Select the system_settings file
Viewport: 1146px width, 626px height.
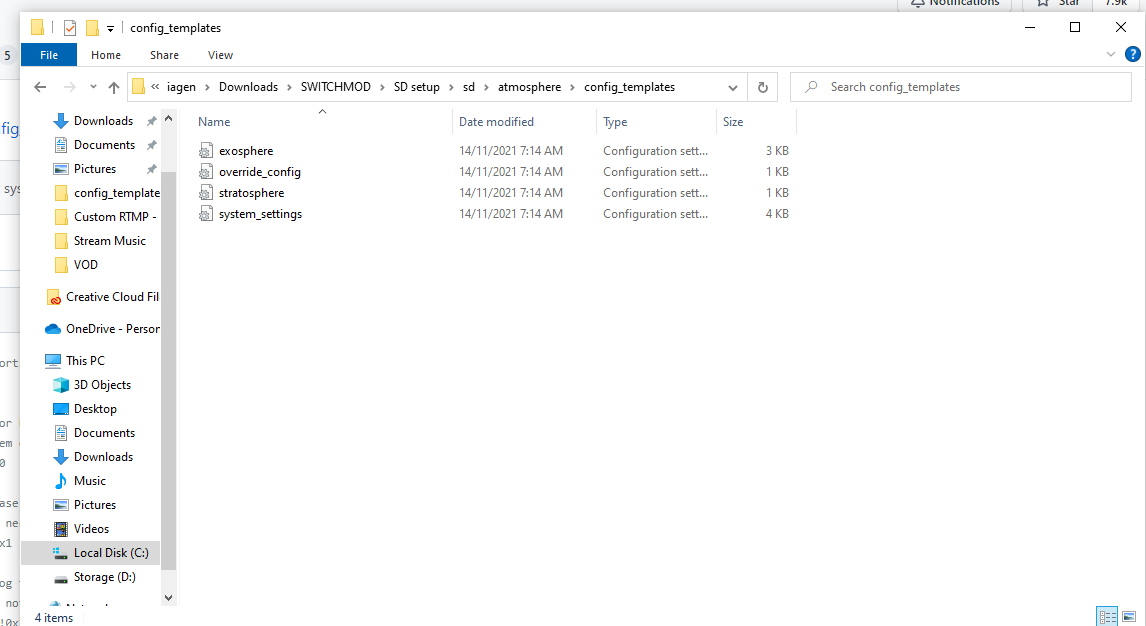(260, 215)
